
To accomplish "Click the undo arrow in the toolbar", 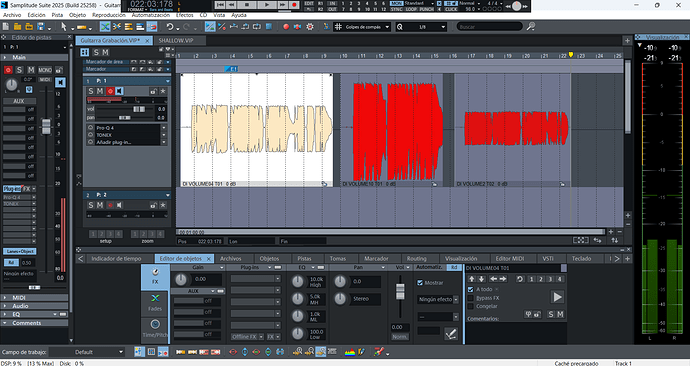I will click(x=169, y=27).
